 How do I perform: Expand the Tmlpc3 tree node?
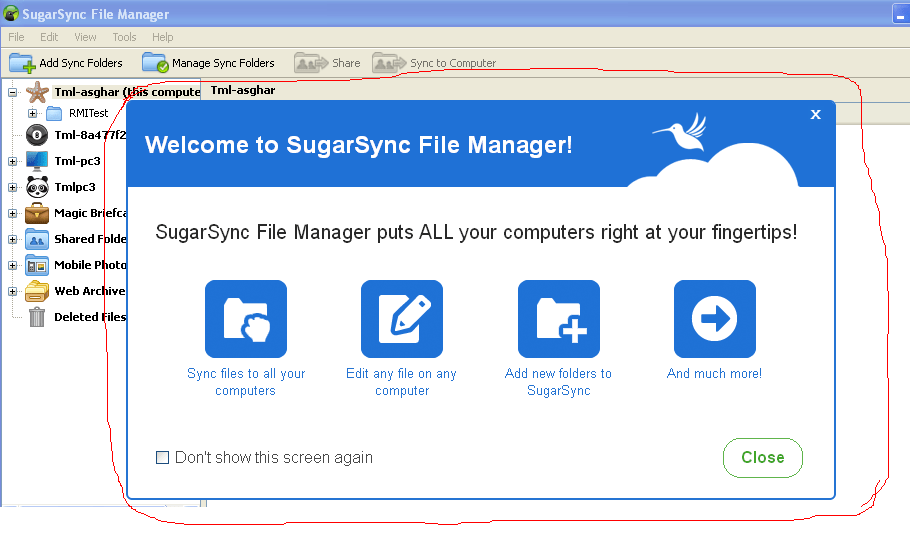click(12, 187)
